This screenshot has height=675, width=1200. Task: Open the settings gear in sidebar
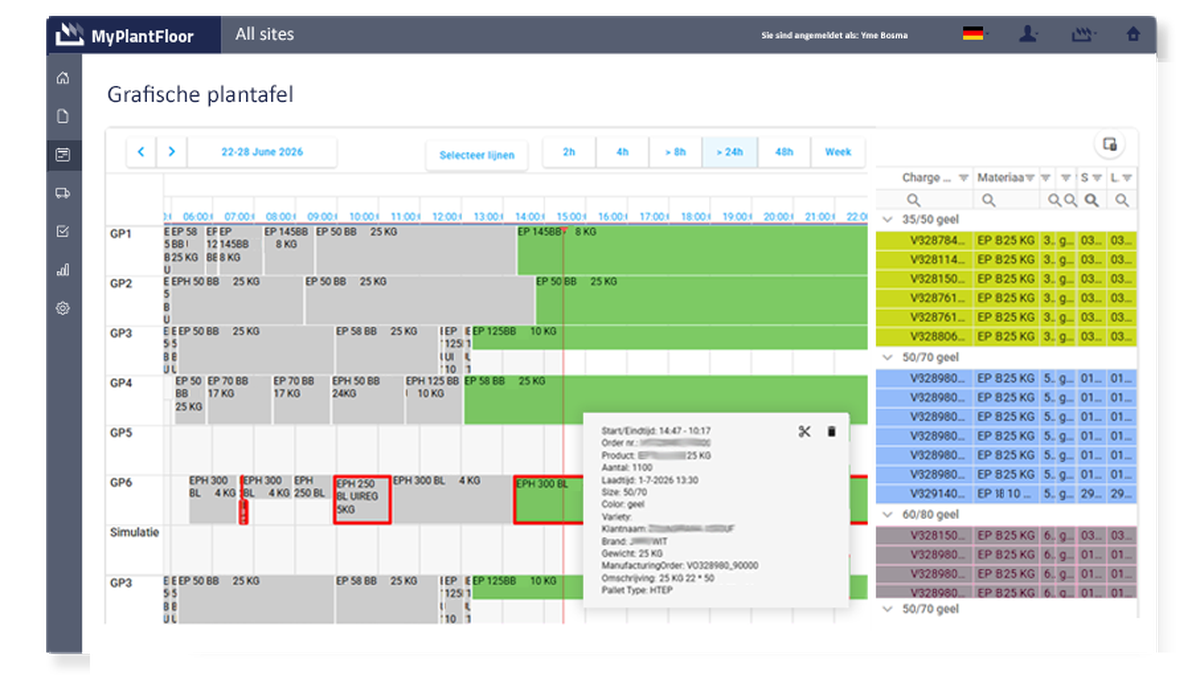click(x=63, y=308)
